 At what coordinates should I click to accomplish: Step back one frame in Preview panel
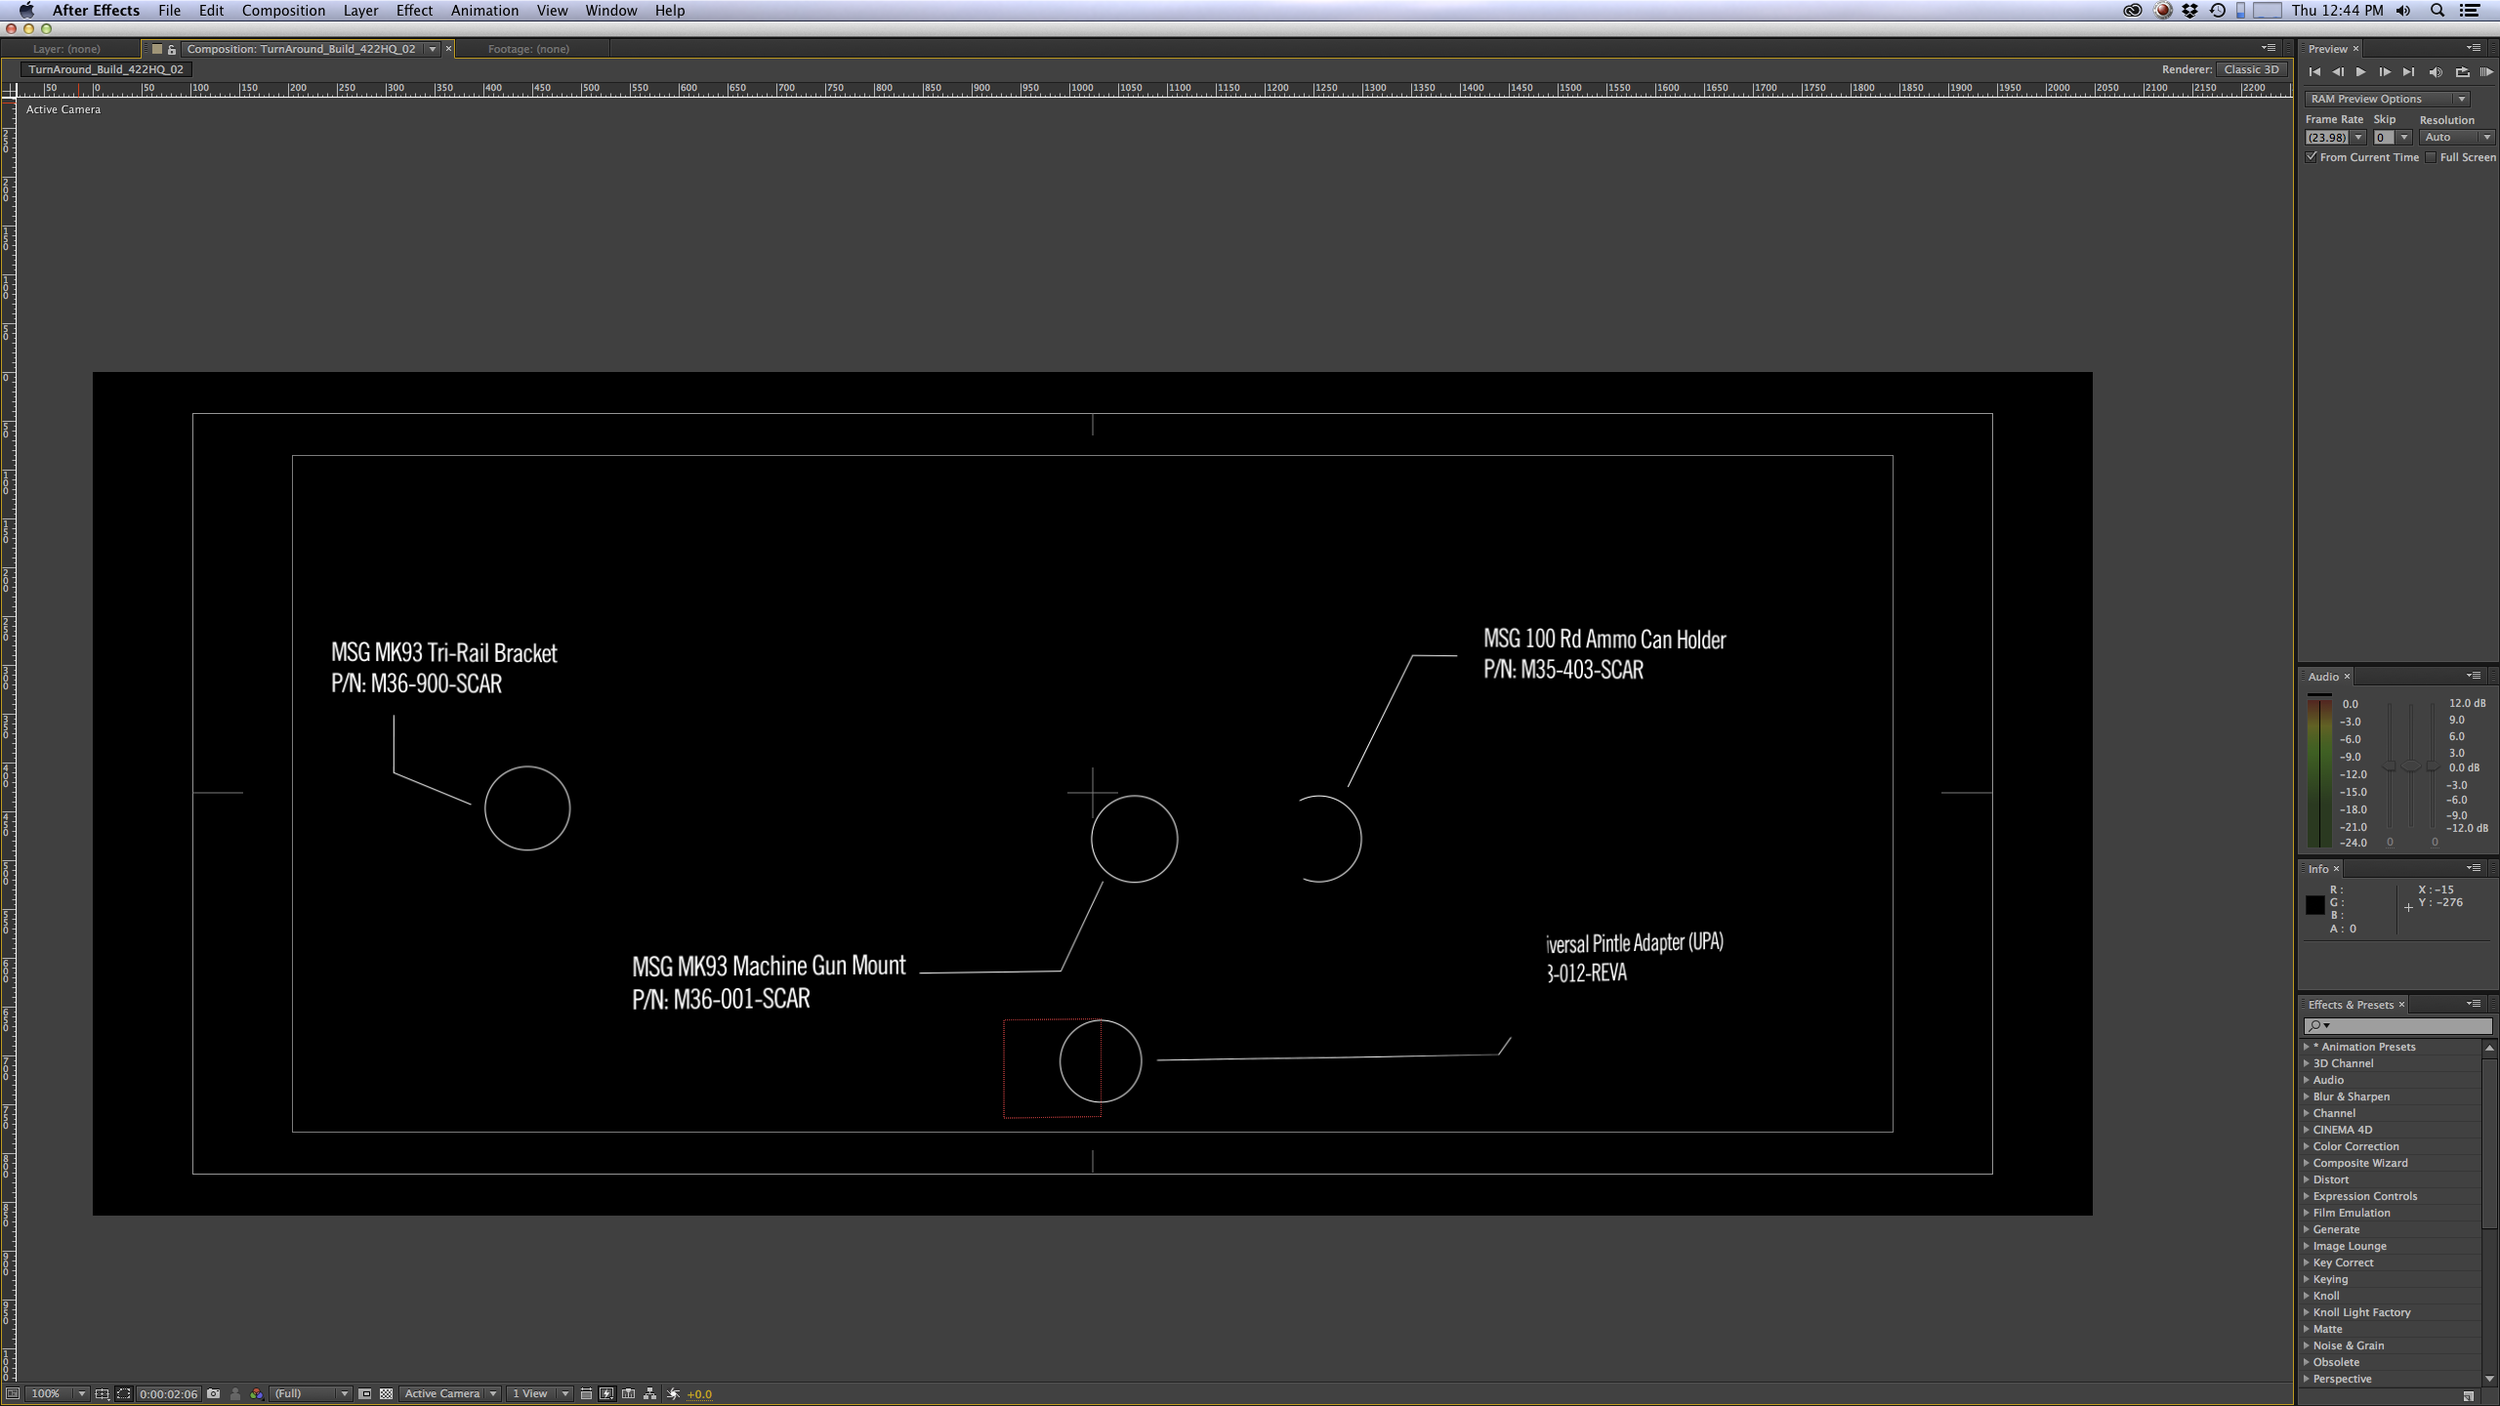(x=2338, y=72)
